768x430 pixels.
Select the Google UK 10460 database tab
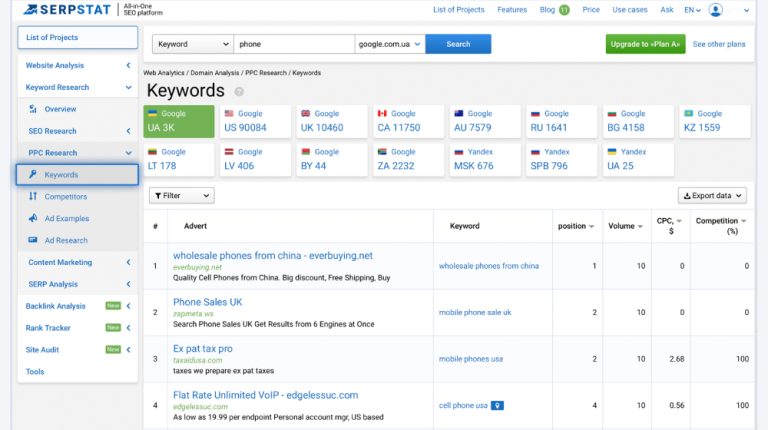coord(332,121)
